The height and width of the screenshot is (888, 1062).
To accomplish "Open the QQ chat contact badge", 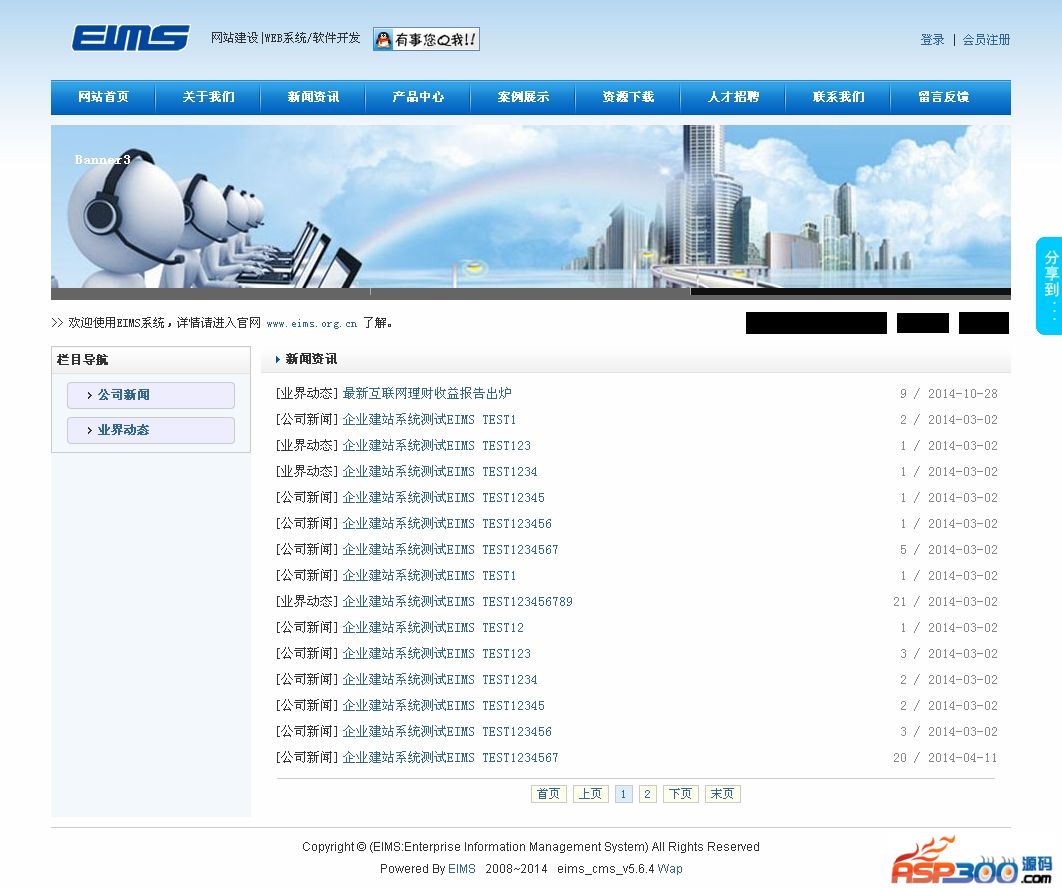I will pos(426,39).
